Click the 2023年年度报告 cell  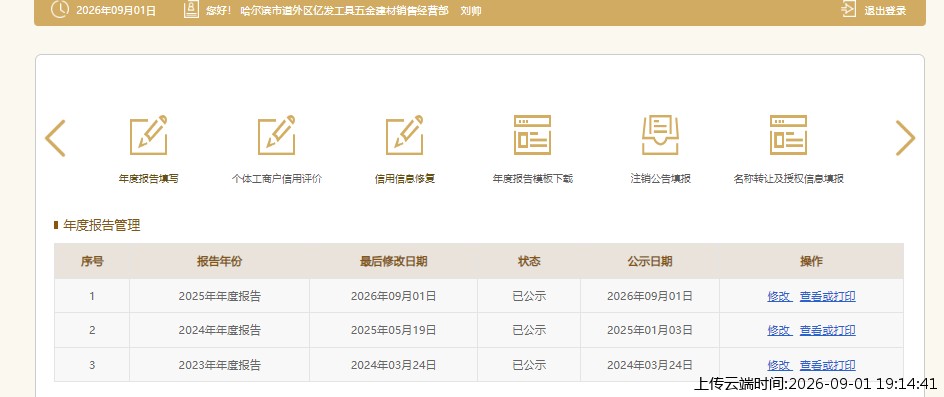pyautogui.click(x=220, y=365)
